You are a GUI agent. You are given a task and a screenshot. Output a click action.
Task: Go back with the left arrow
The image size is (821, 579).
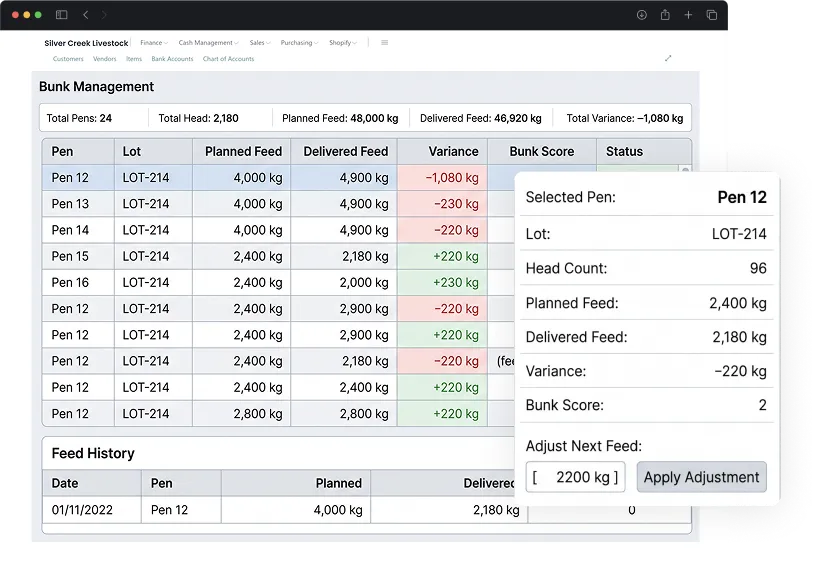coord(85,15)
